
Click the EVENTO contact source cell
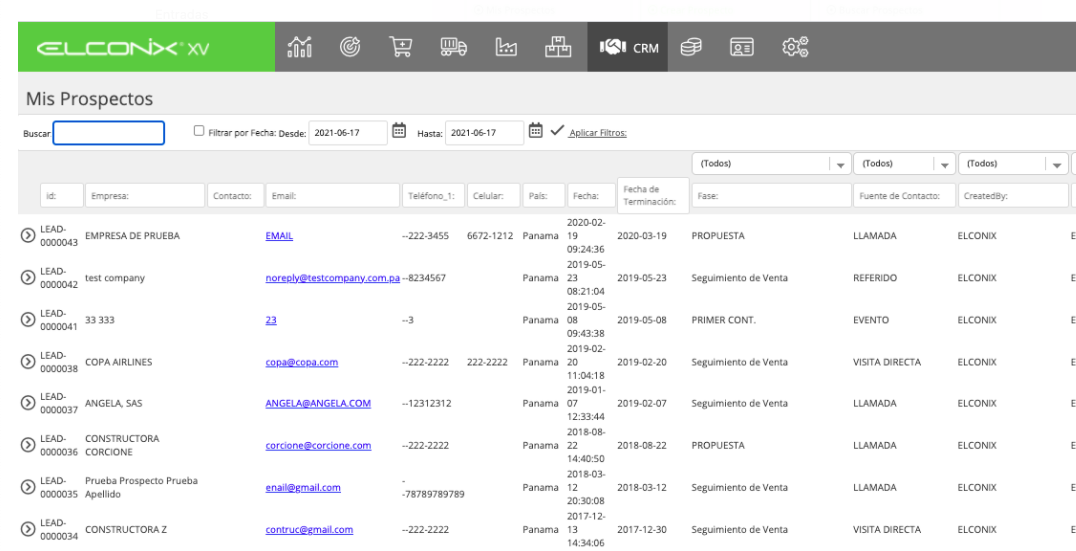pyautogui.click(x=871, y=320)
